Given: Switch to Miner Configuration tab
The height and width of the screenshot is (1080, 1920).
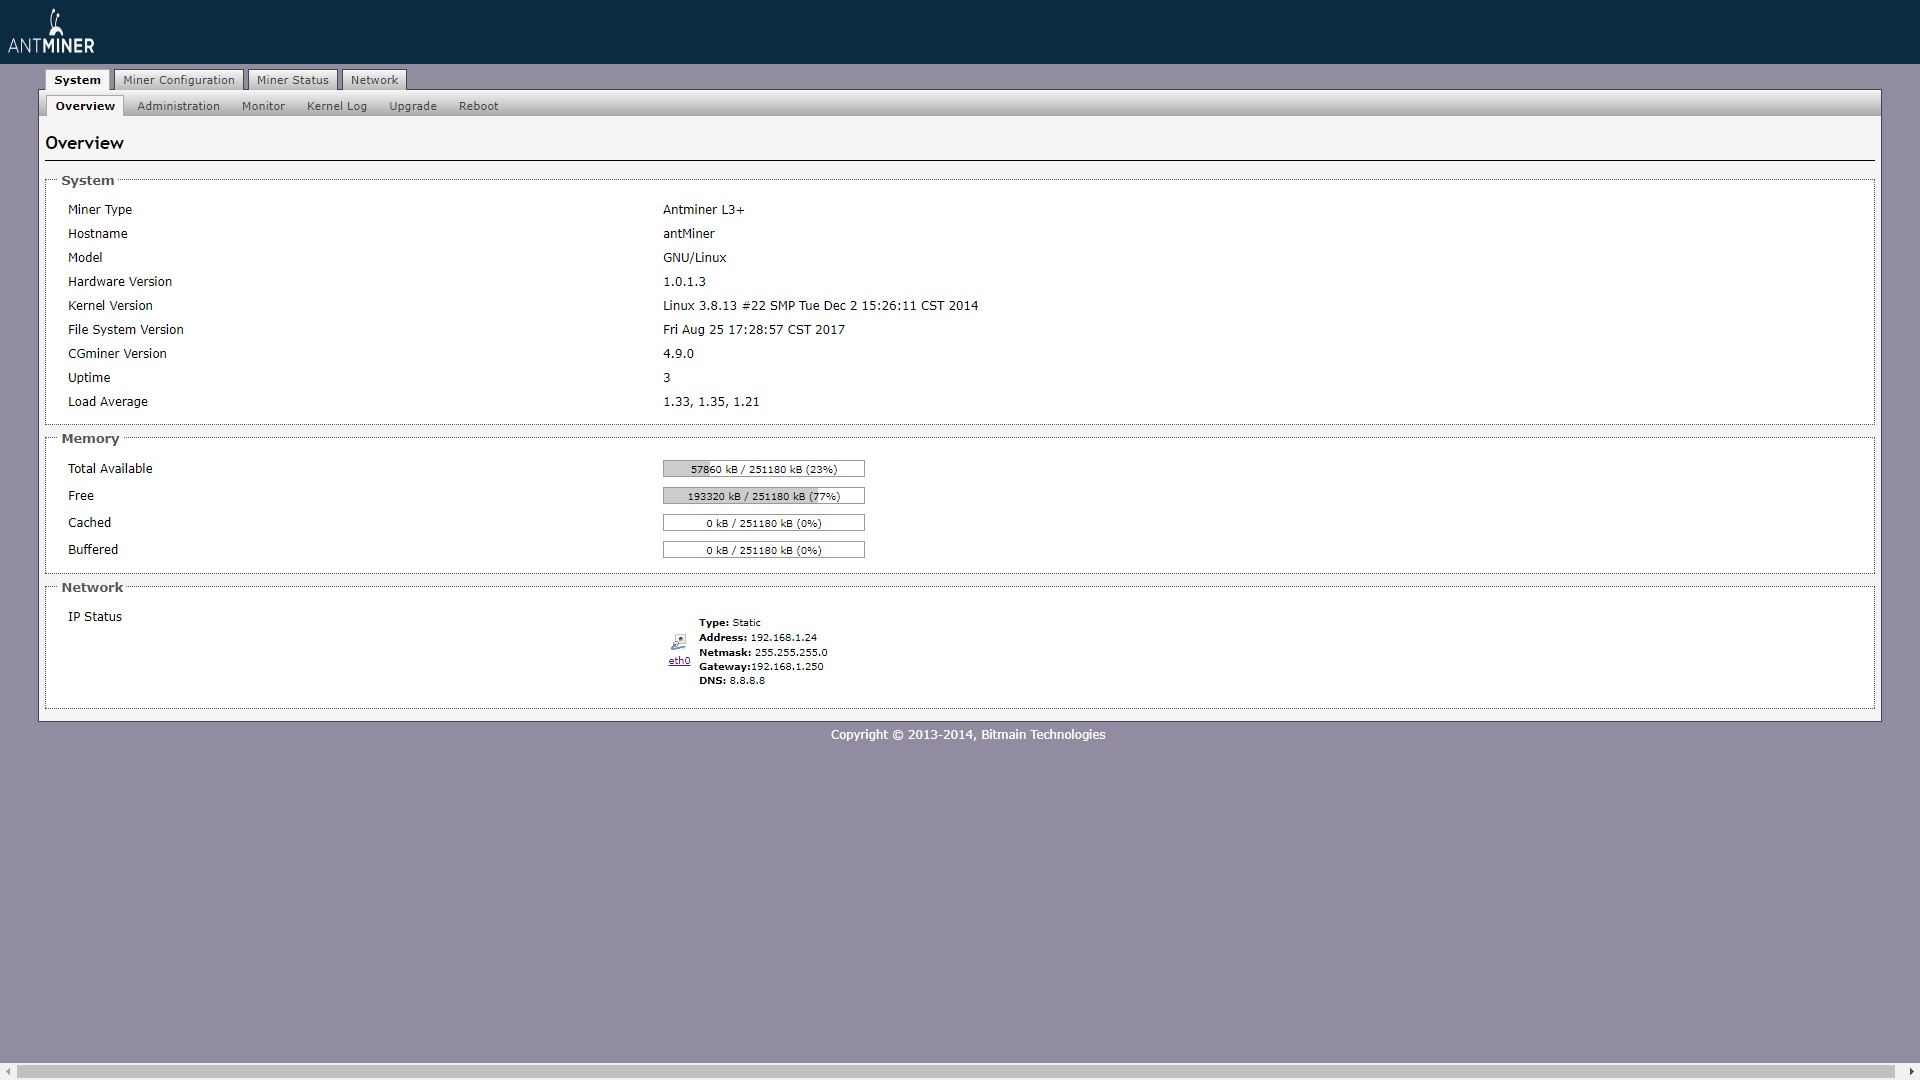Looking at the screenshot, I should (x=179, y=80).
